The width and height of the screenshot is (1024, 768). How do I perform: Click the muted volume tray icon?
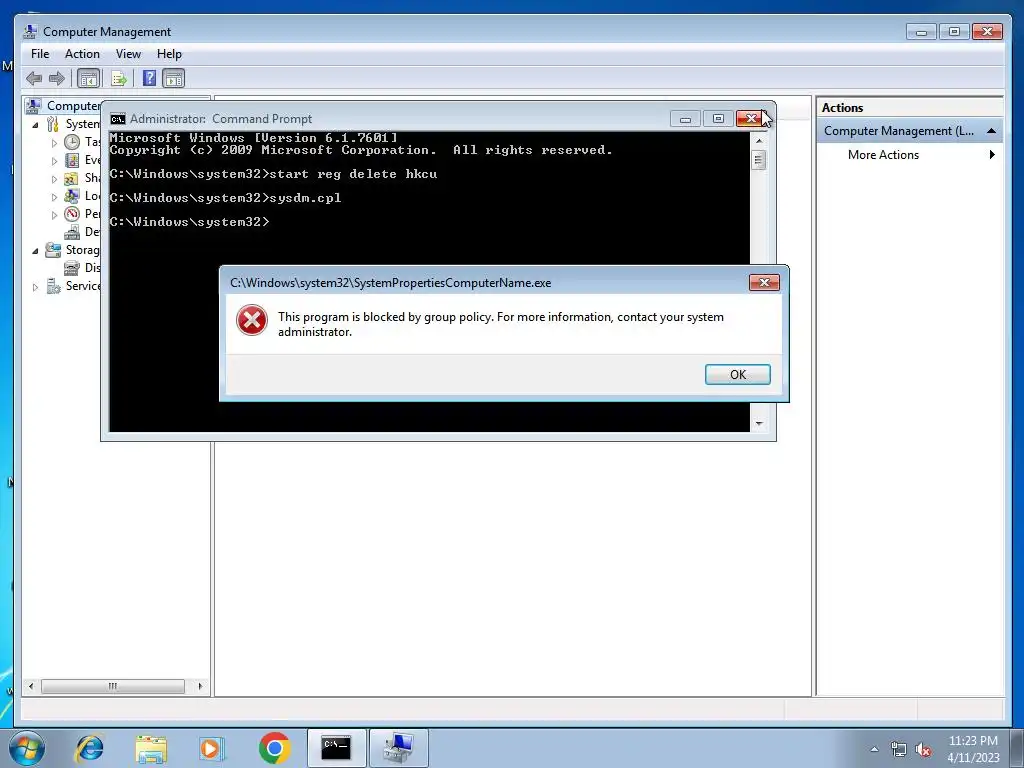click(923, 750)
